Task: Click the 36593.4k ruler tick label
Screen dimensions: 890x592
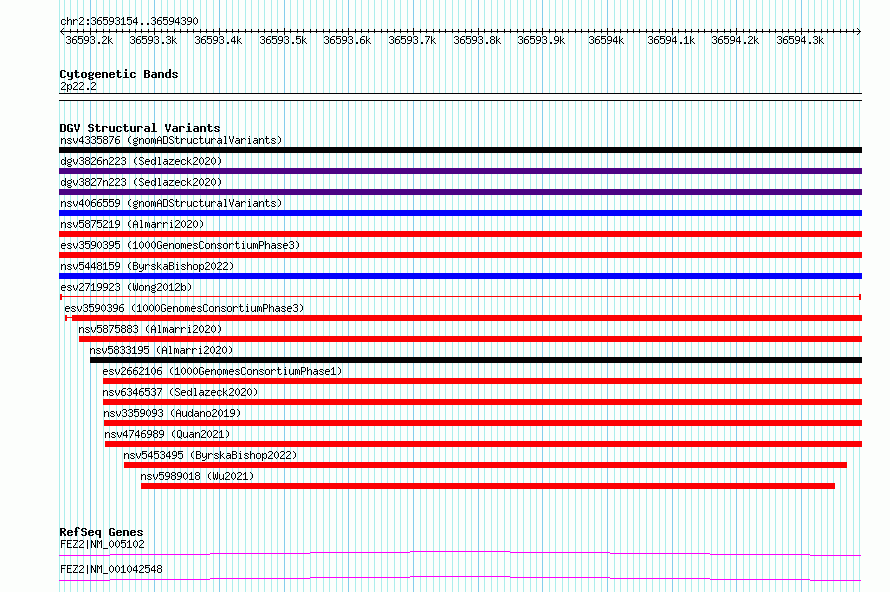Action: (x=218, y=40)
